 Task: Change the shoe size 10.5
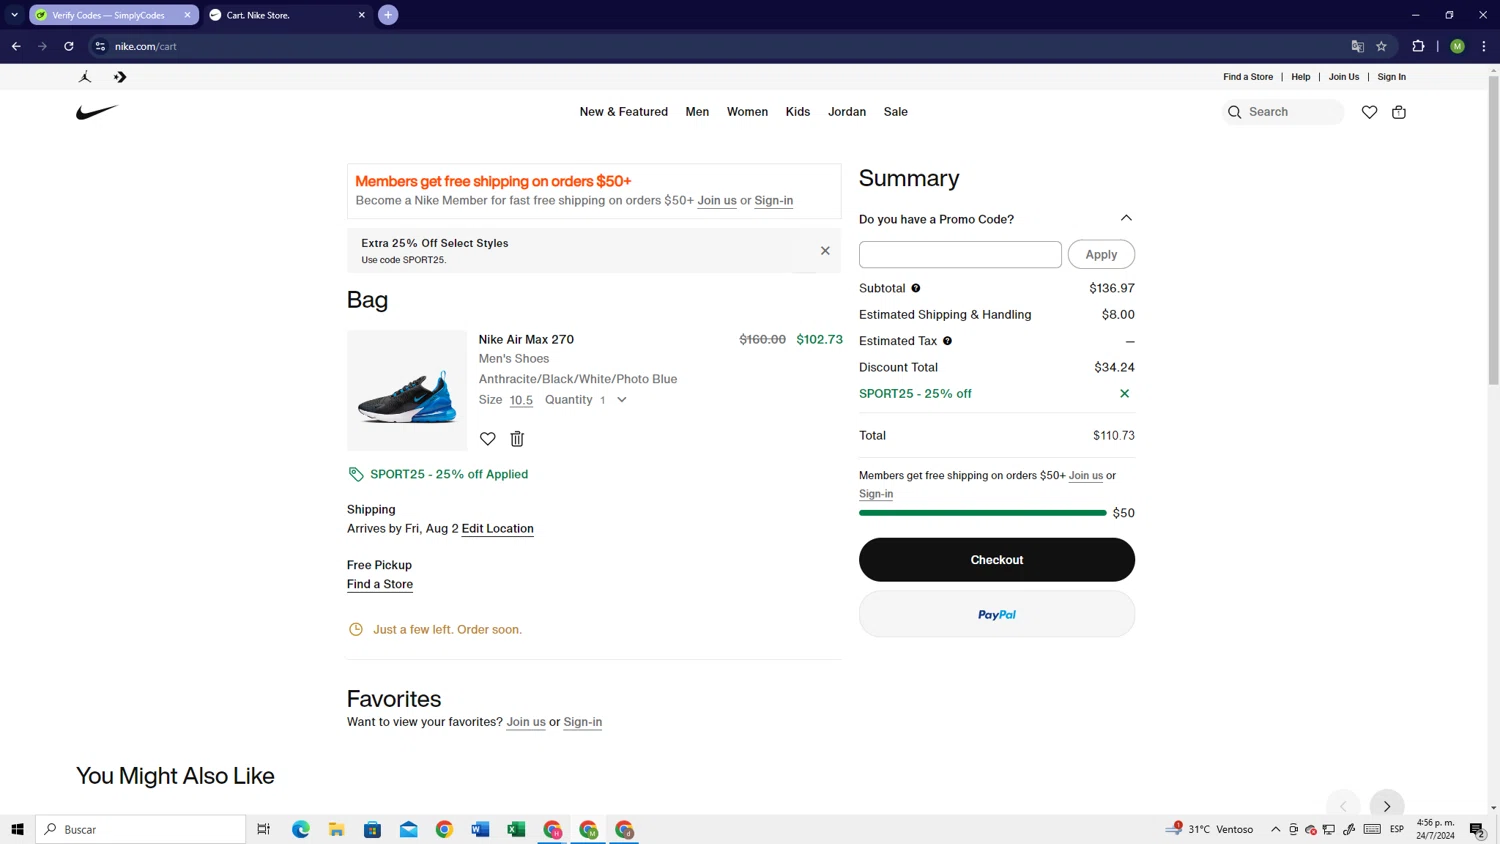(521, 400)
